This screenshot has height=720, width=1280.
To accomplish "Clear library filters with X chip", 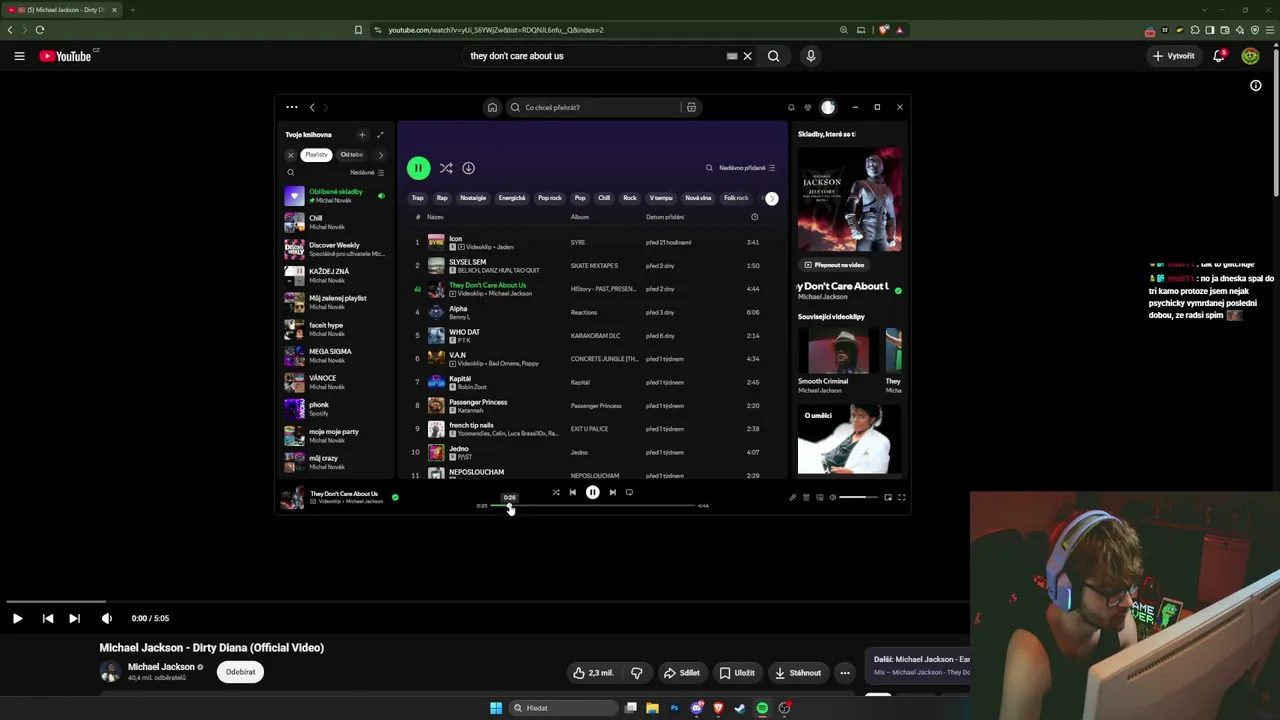I will point(291,155).
